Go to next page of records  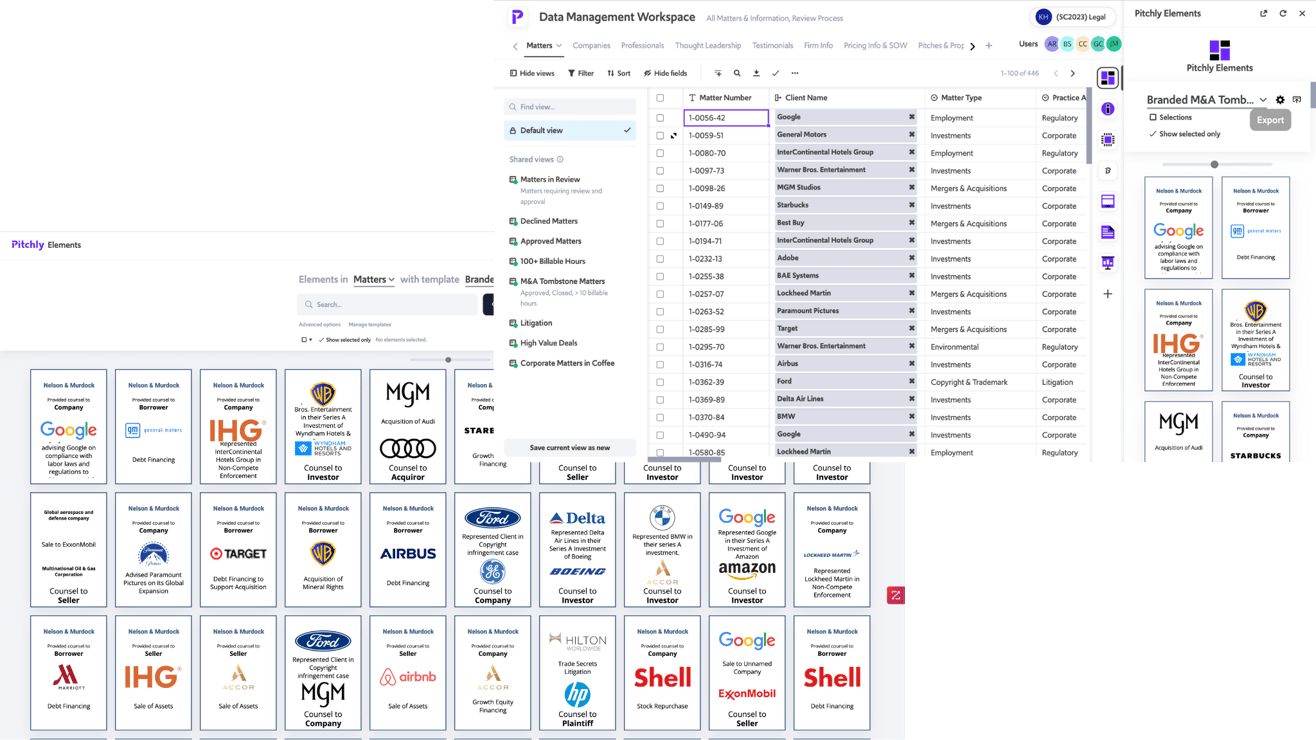1073,73
